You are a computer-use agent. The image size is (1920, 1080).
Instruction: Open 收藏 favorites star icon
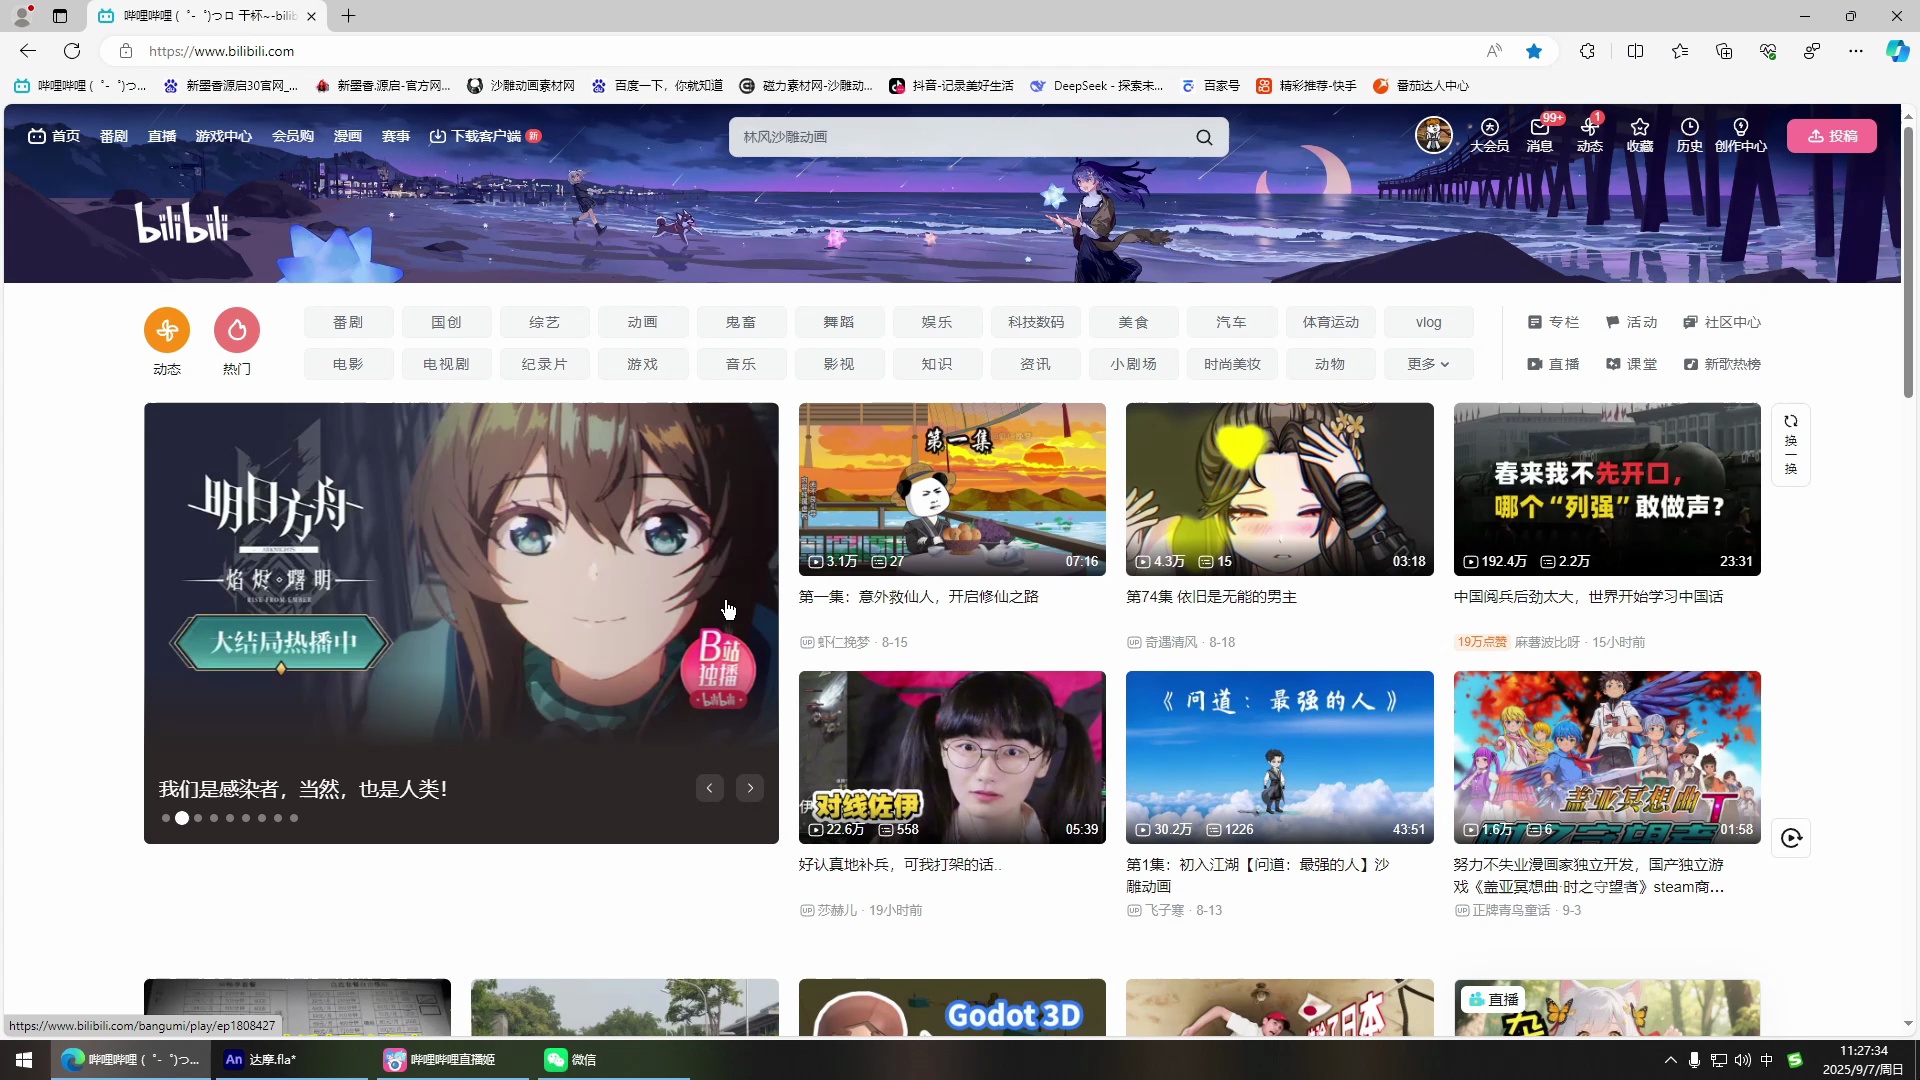[x=1640, y=135]
